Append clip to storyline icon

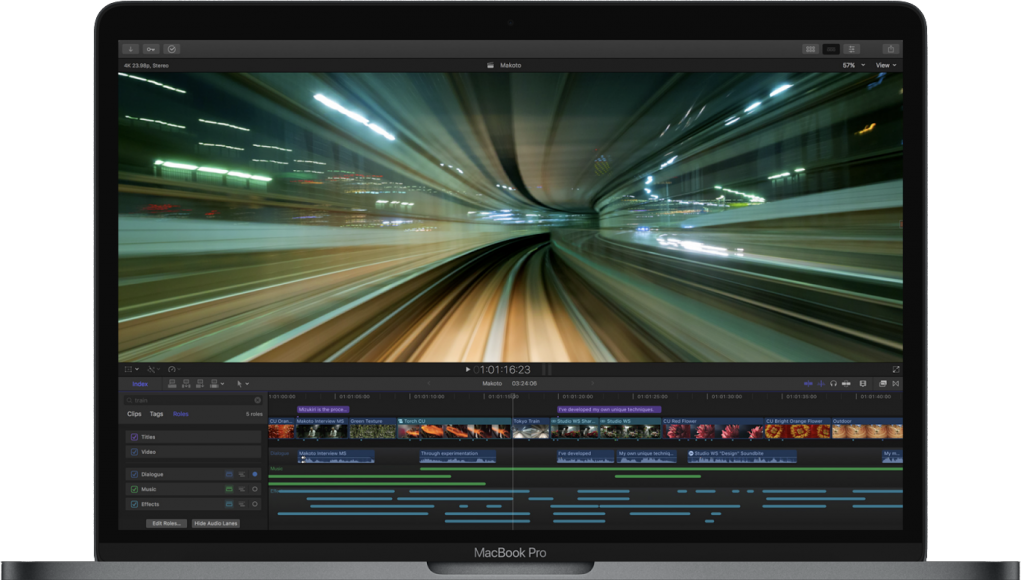(x=200, y=384)
